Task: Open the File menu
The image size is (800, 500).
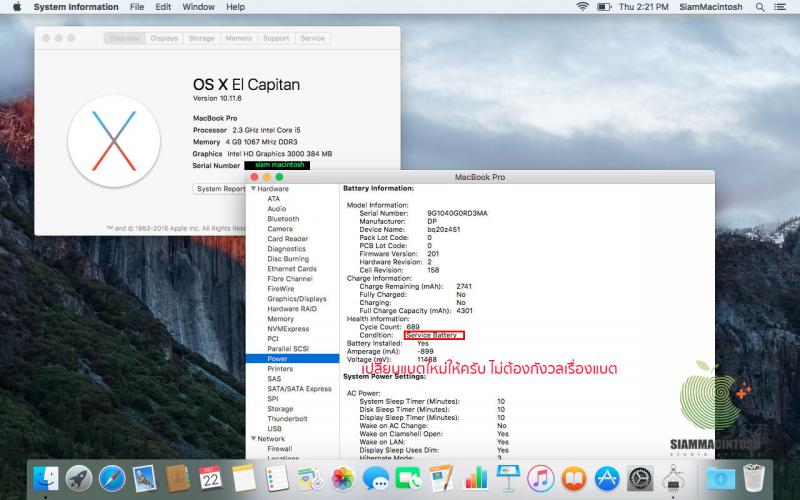Action: tap(137, 7)
